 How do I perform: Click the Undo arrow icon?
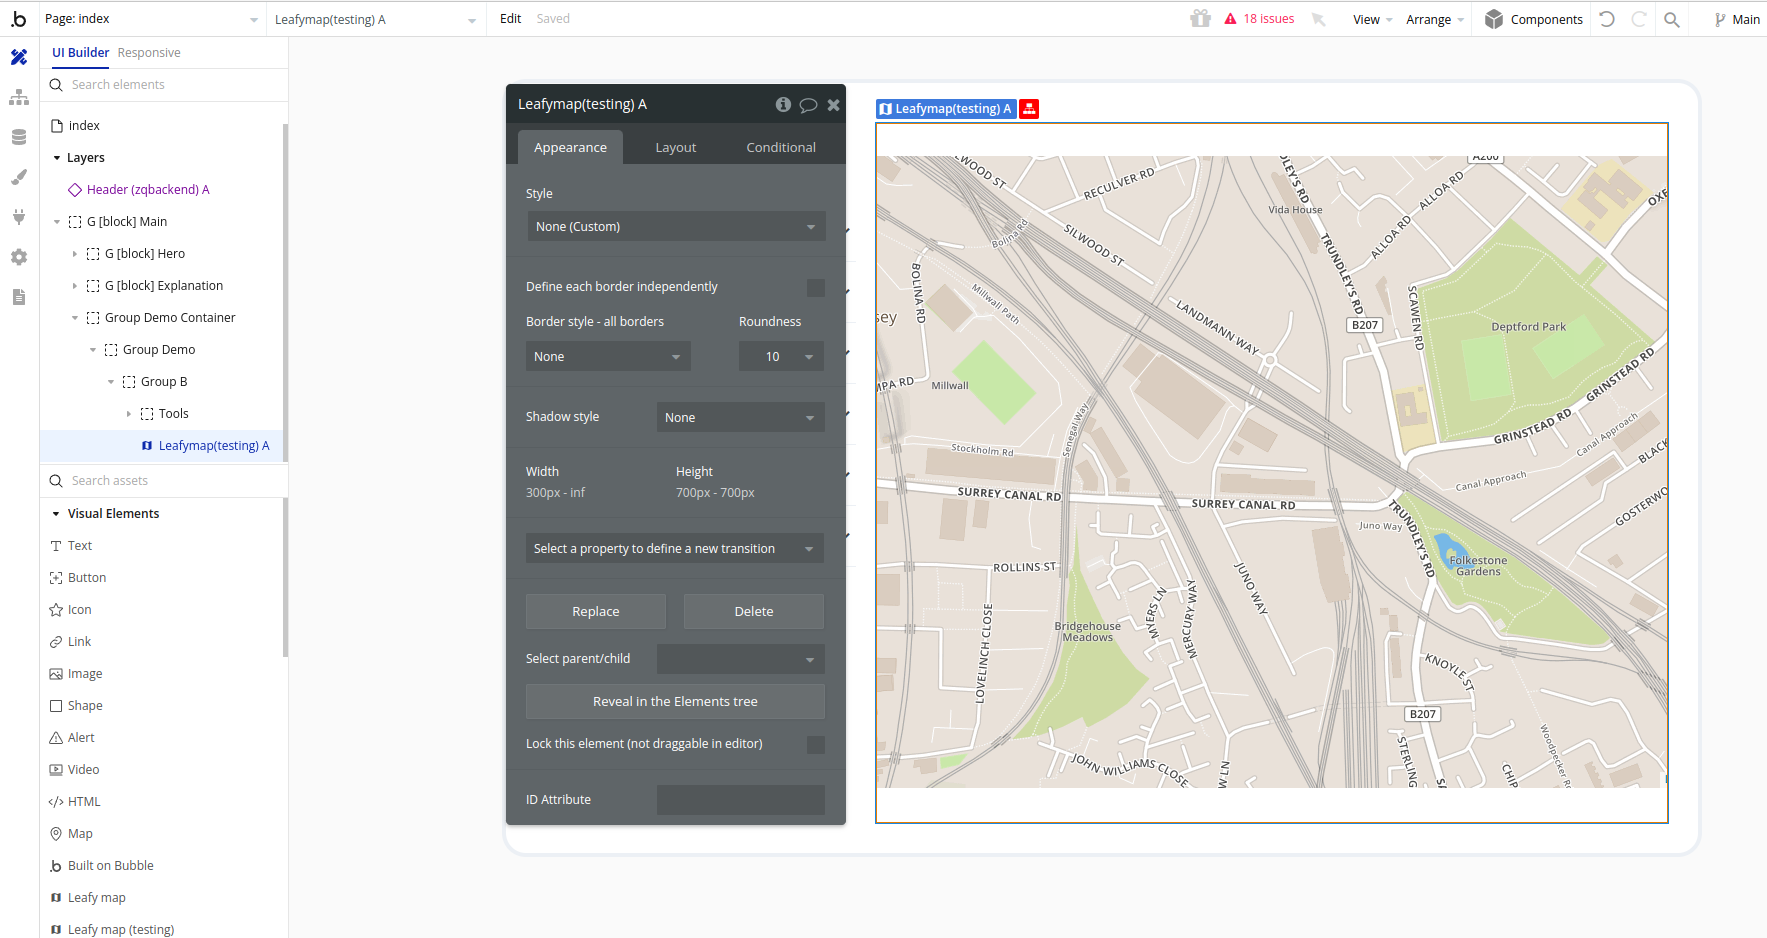tap(1607, 19)
